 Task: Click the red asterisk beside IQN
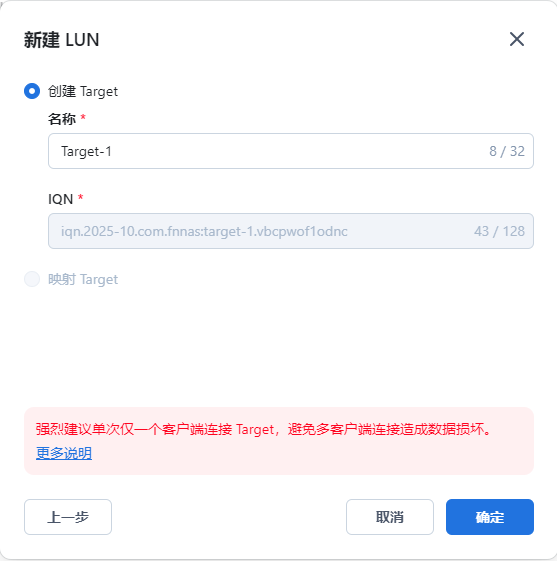(x=80, y=197)
